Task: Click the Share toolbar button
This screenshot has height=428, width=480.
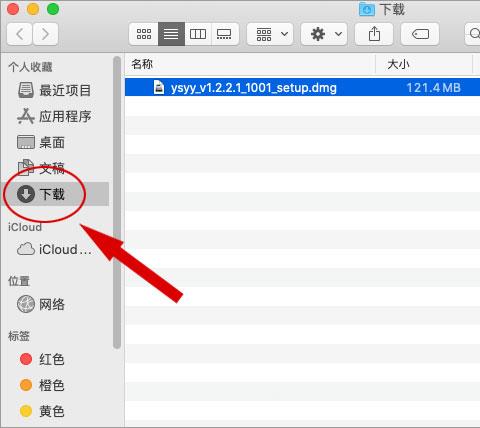Action: [x=374, y=34]
